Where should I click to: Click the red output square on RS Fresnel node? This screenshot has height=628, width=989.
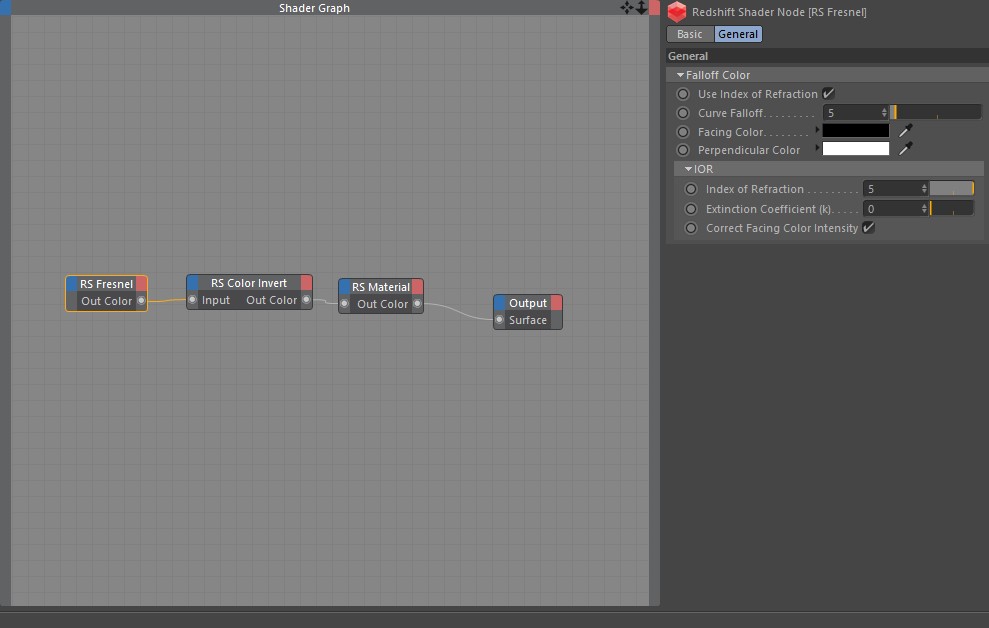[141, 284]
